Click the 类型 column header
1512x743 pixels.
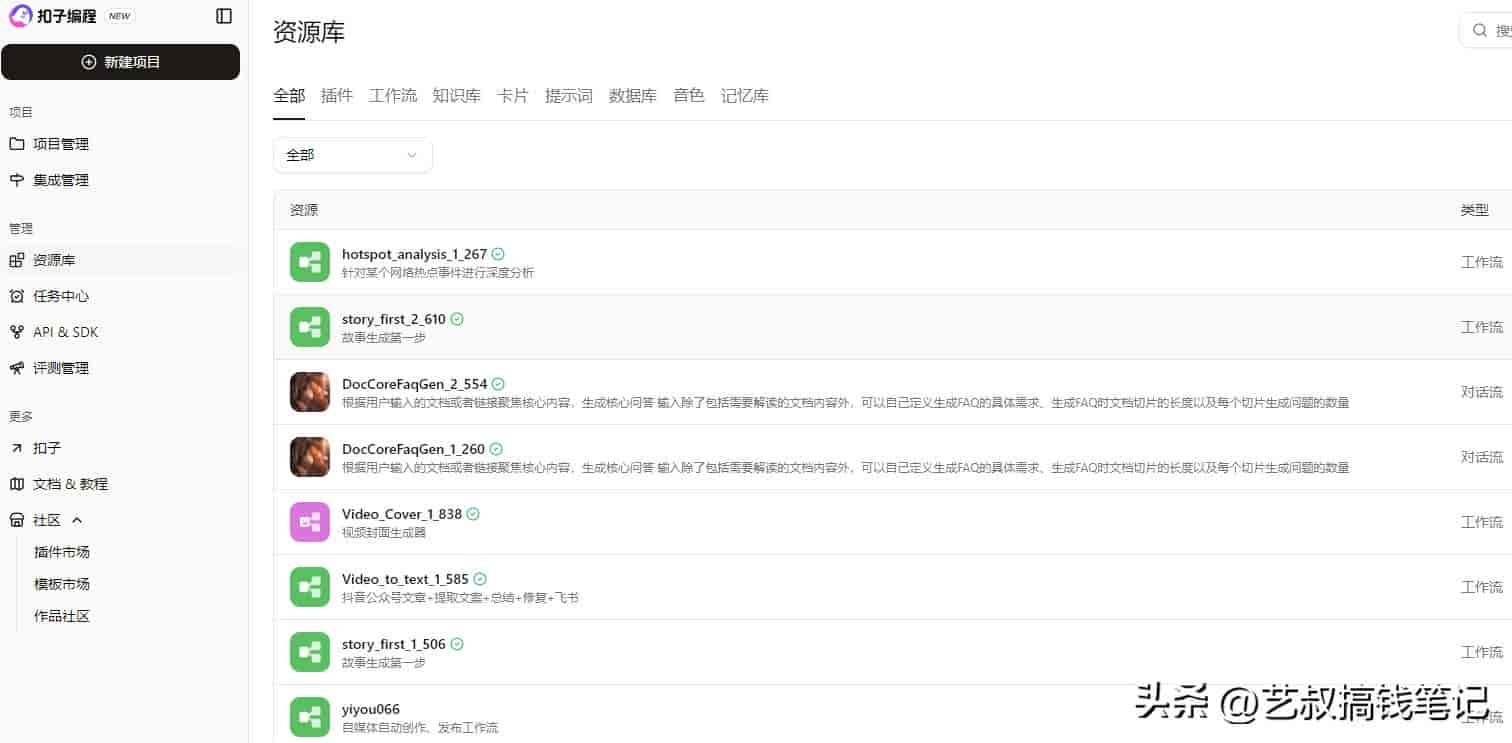pos(1474,210)
